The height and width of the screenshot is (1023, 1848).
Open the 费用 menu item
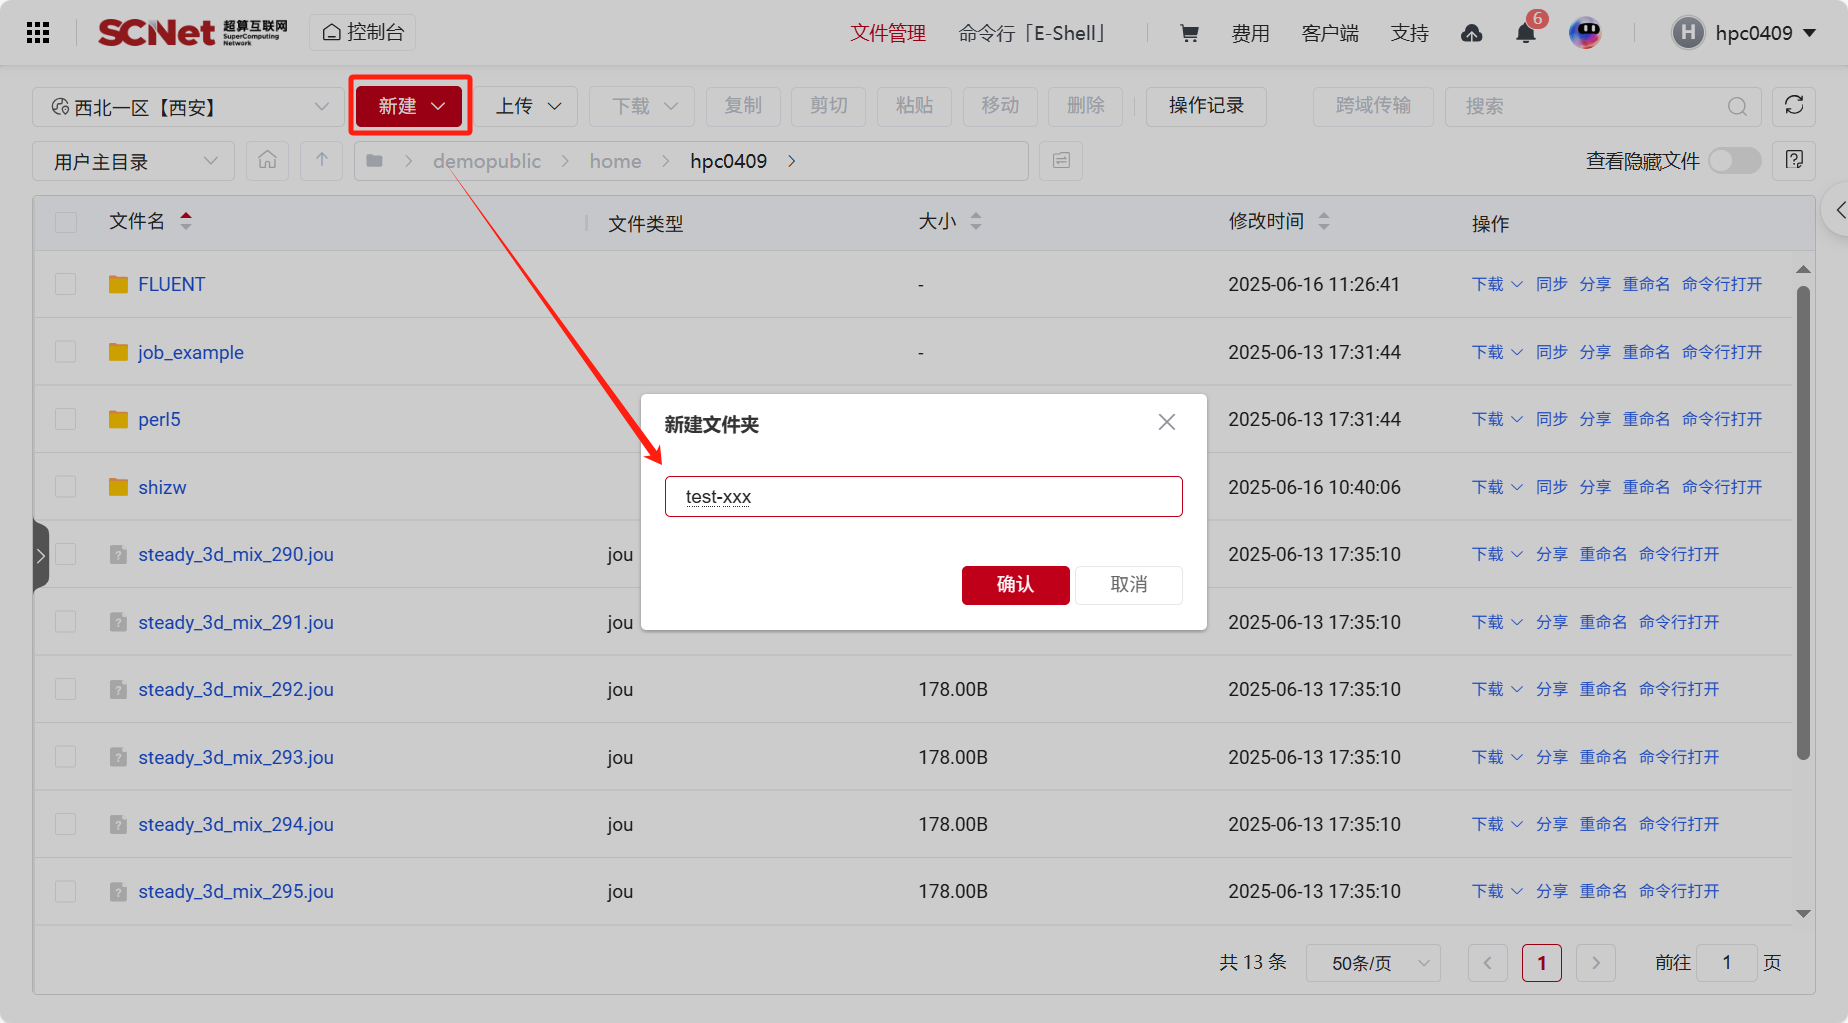[x=1250, y=33]
